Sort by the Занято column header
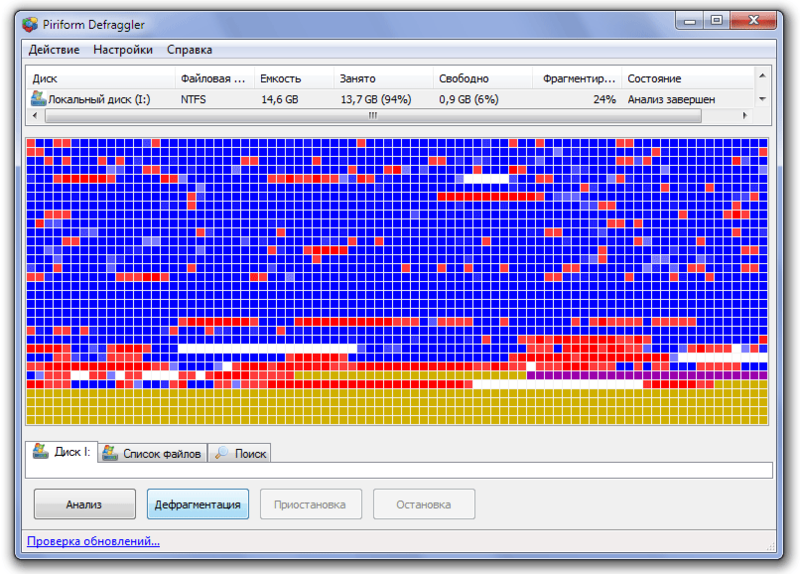The width and height of the screenshot is (800, 574). pos(383,79)
